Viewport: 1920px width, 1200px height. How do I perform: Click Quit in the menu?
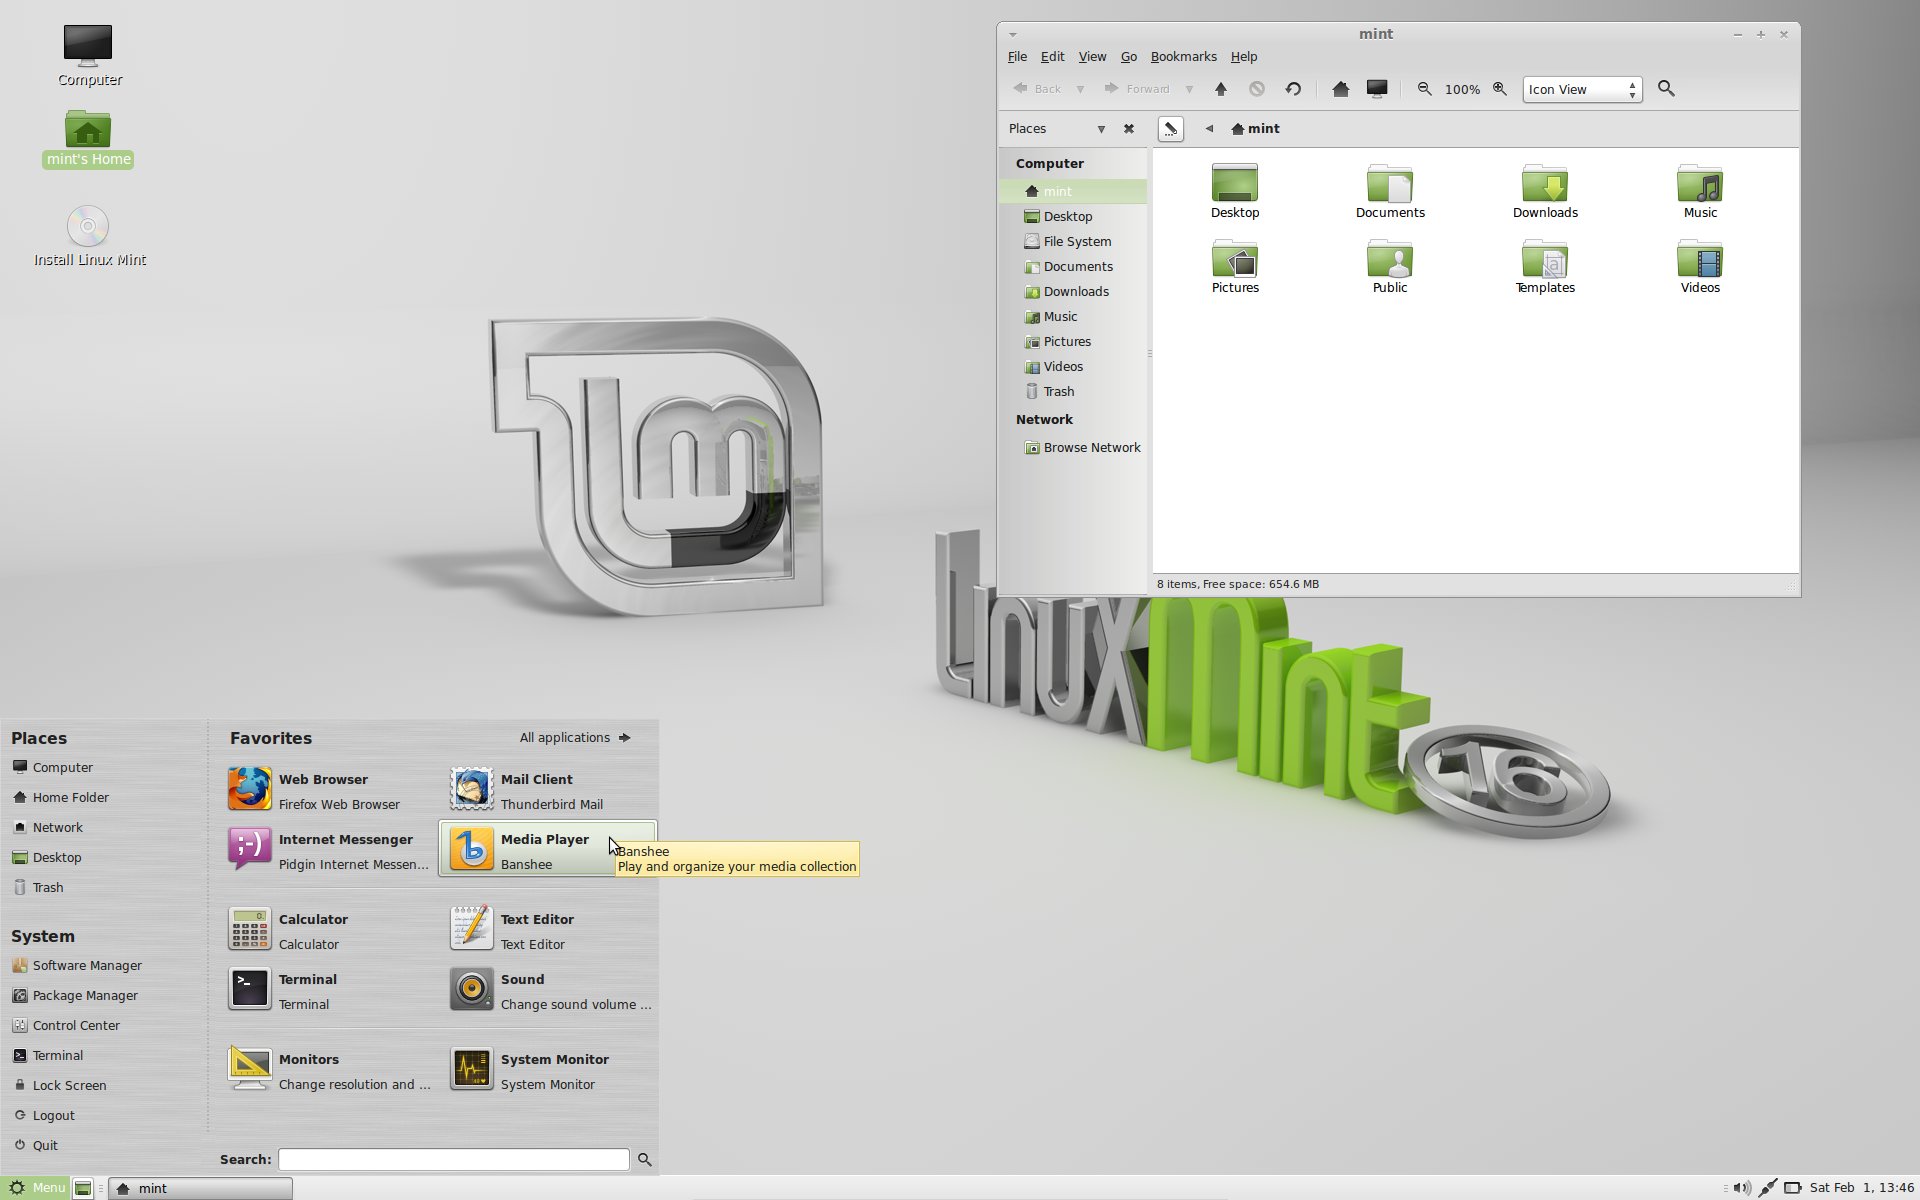tap(35, 1146)
